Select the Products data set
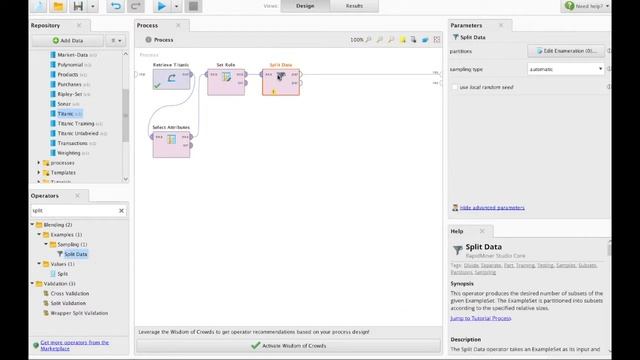The height and width of the screenshot is (360, 640). (67, 74)
